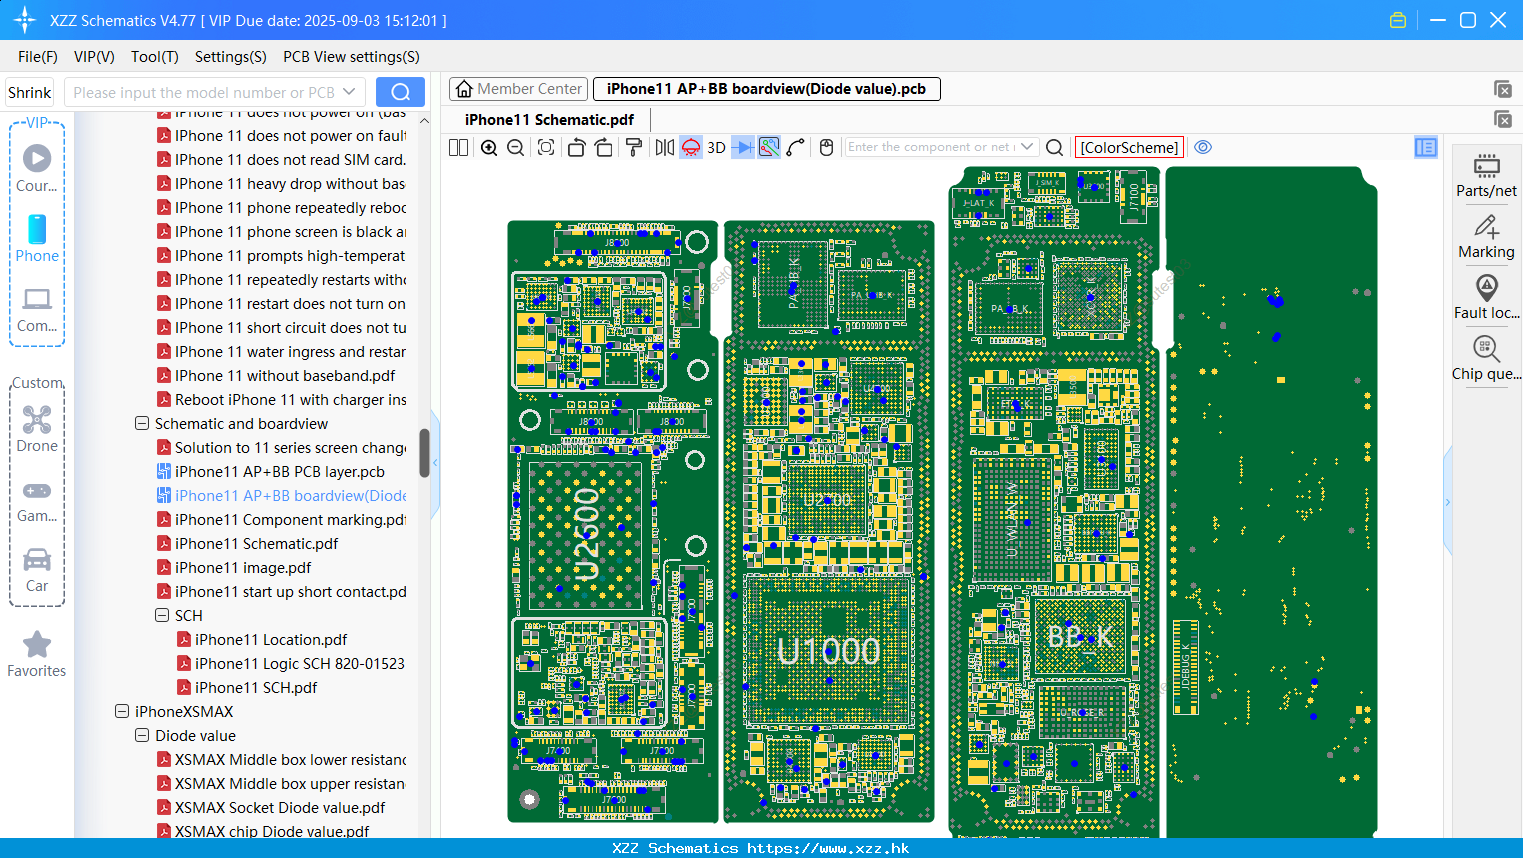The height and width of the screenshot is (858, 1523).
Task: Fit the board to the window
Action: (x=546, y=147)
